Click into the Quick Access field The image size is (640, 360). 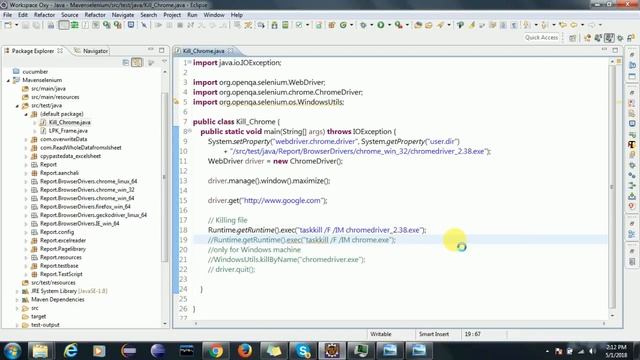[541, 38]
